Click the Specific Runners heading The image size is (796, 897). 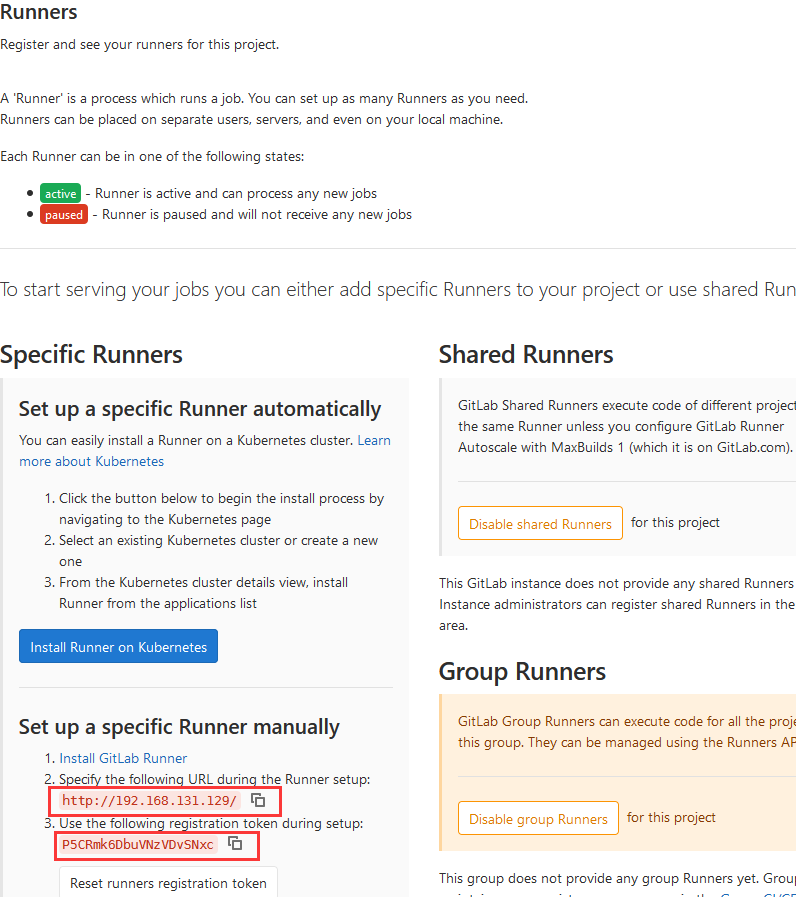pyautogui.click(x=92, y=355)
